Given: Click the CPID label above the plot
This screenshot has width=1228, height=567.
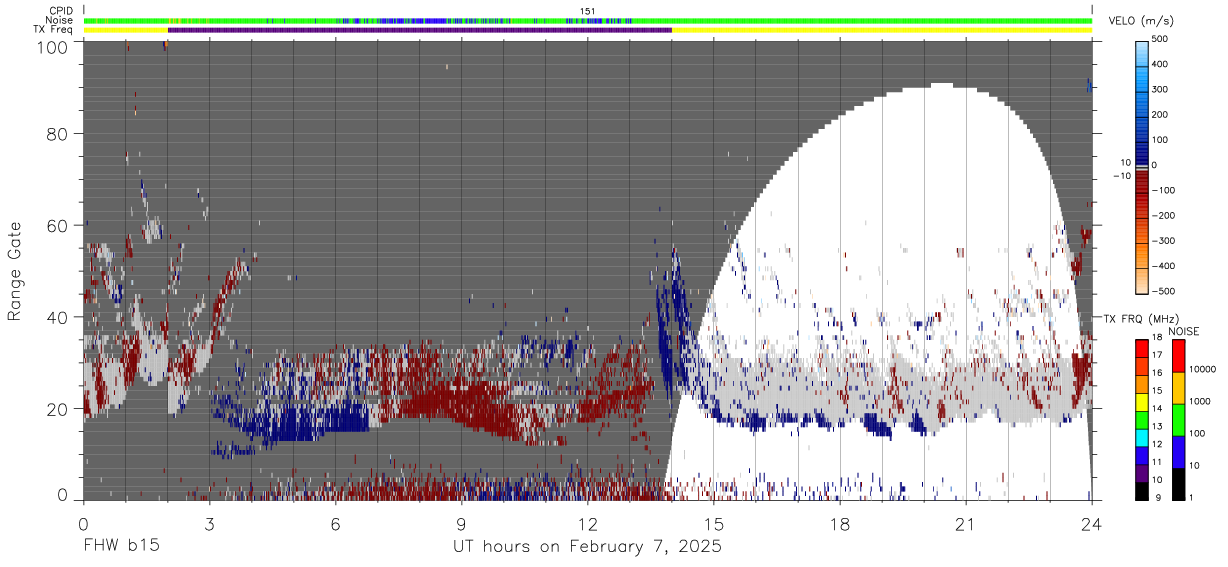Looking at the screenshot, I should point(60,11).
